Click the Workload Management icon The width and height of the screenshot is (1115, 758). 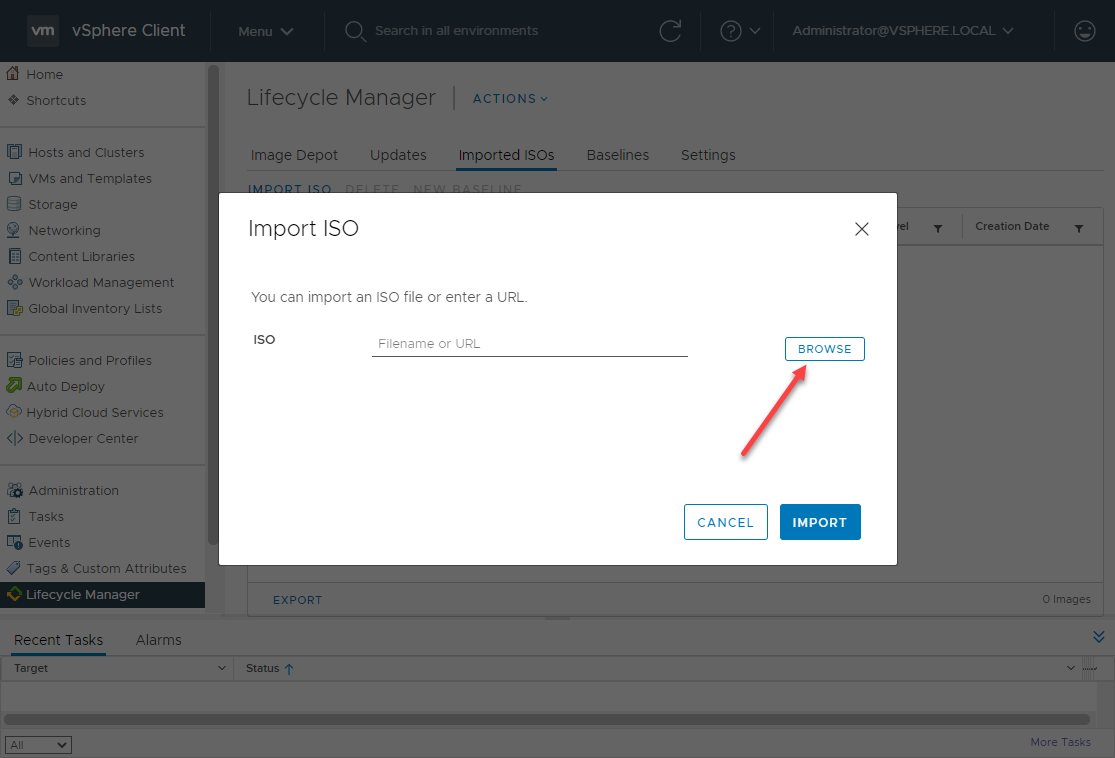click(14, 282)
